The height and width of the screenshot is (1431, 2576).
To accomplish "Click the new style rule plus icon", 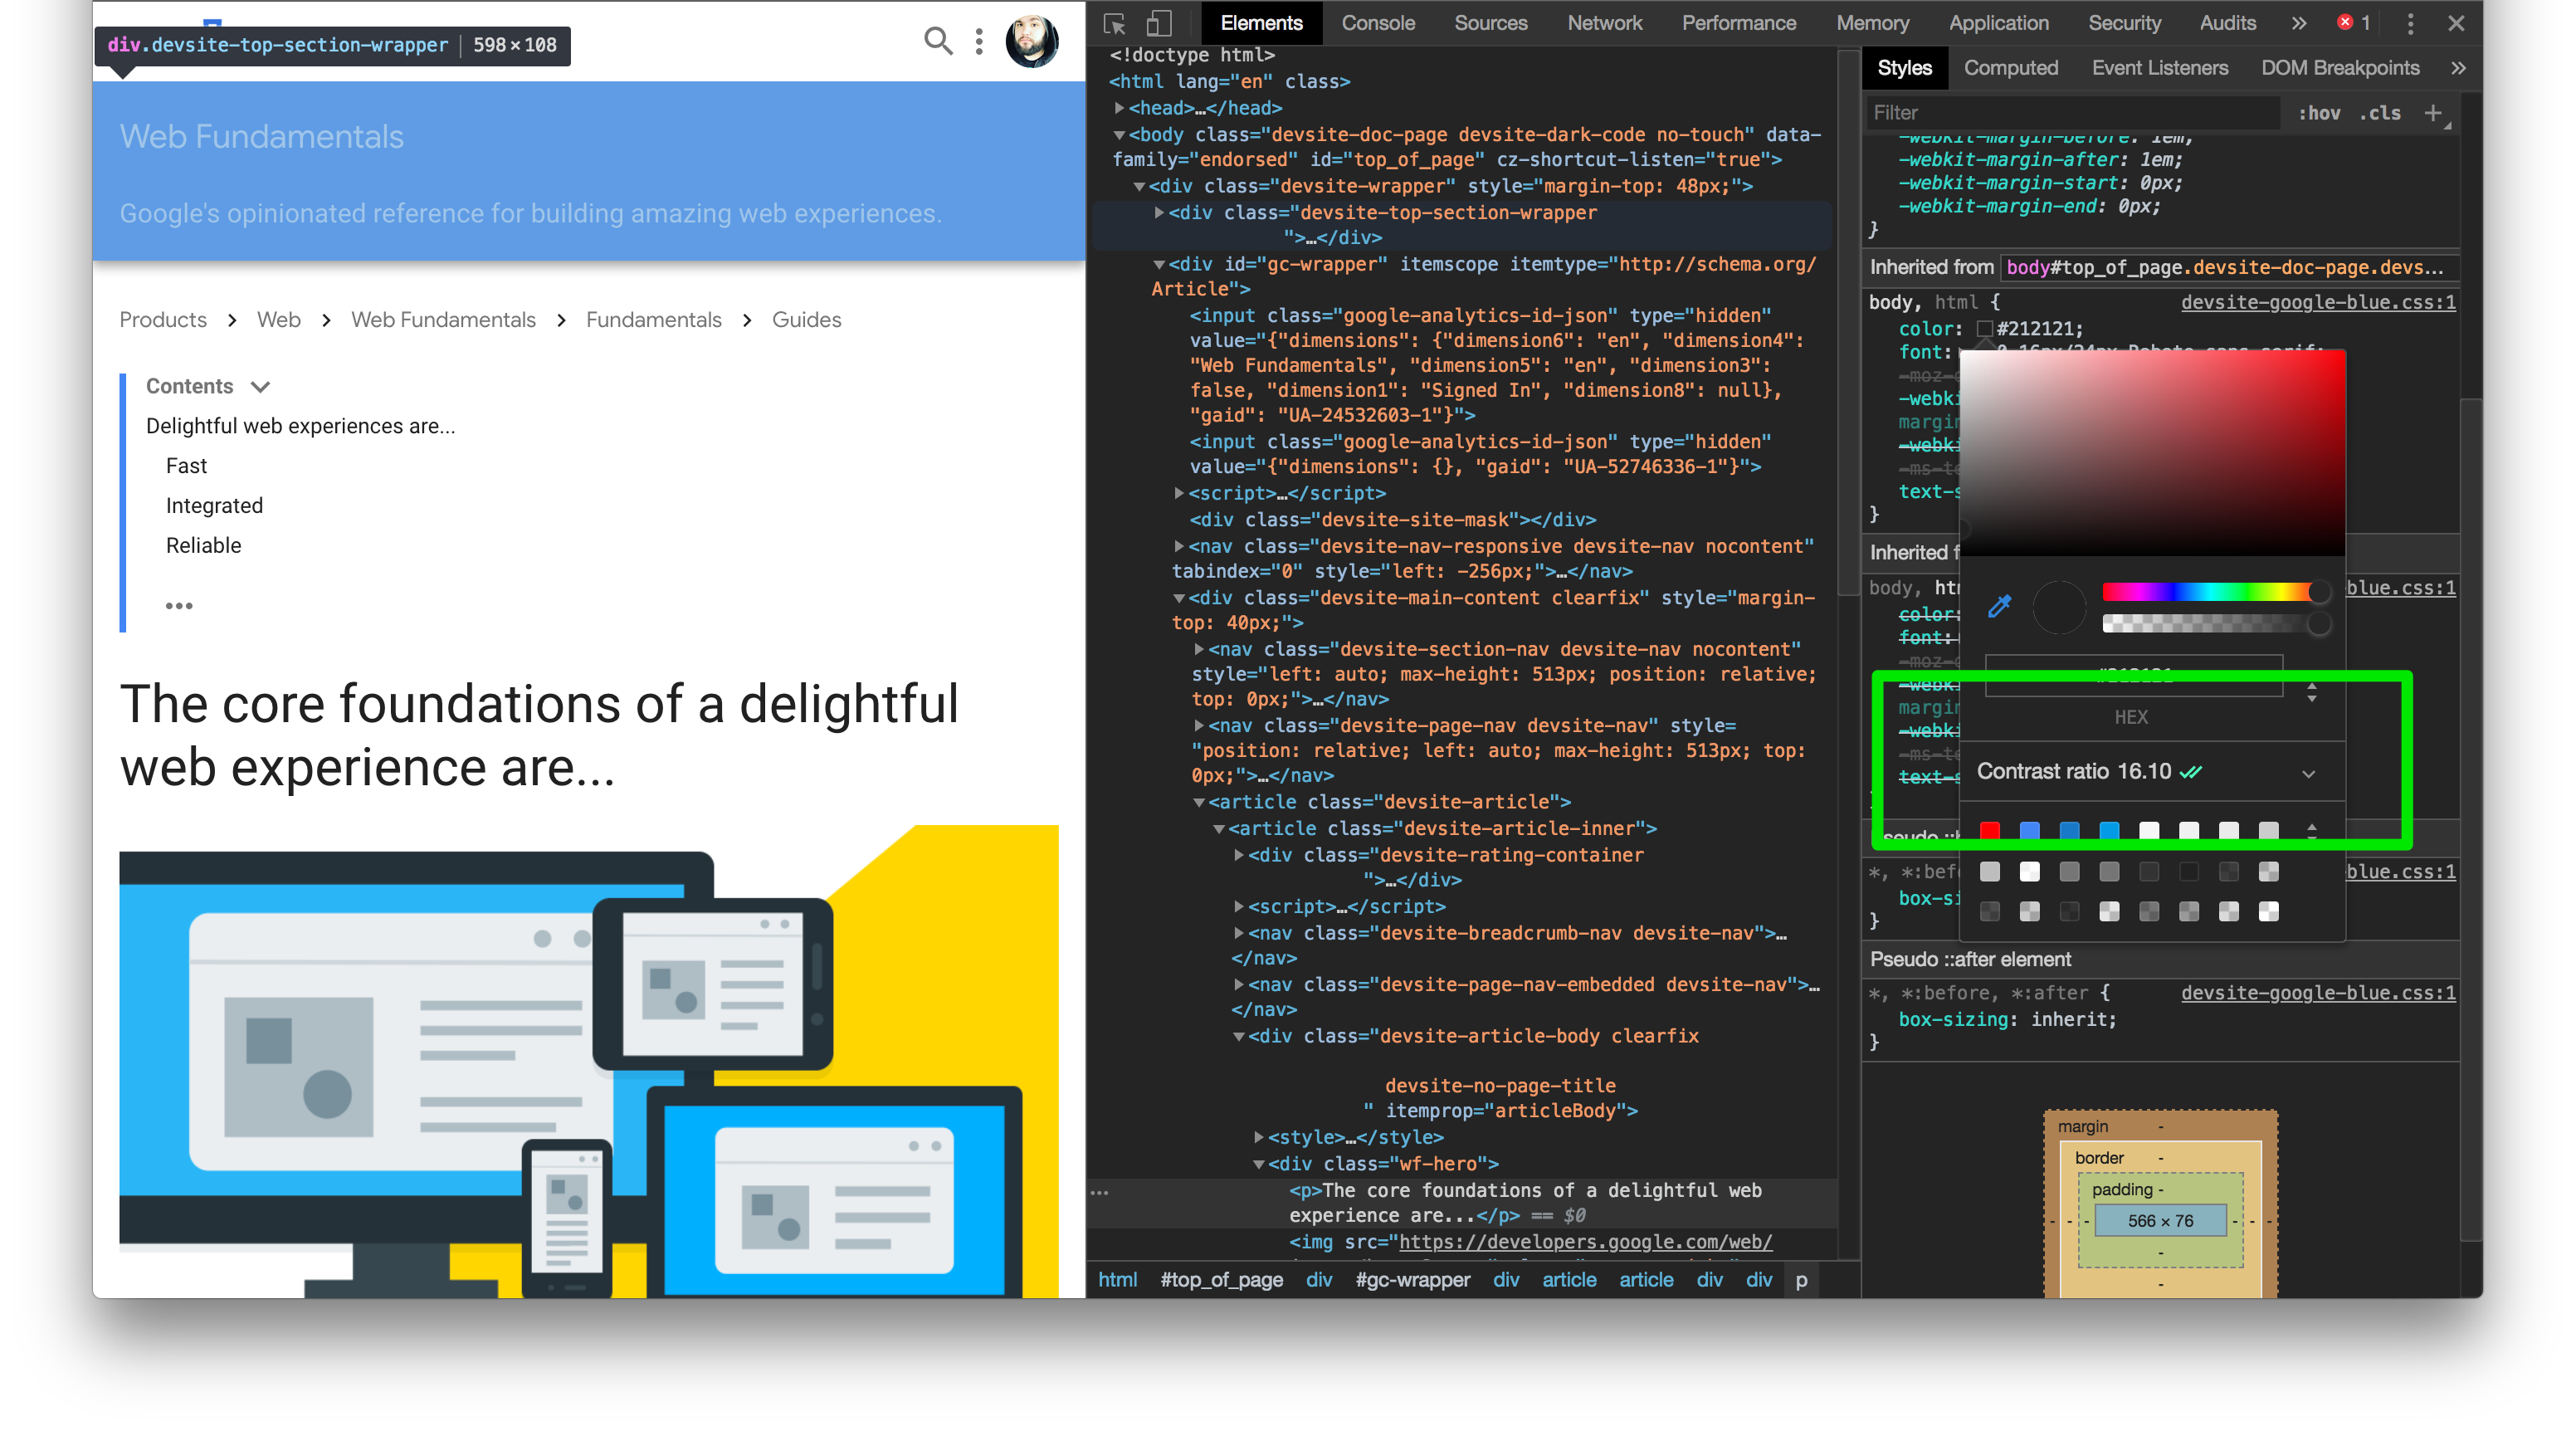I will [x=2434, y=113].
